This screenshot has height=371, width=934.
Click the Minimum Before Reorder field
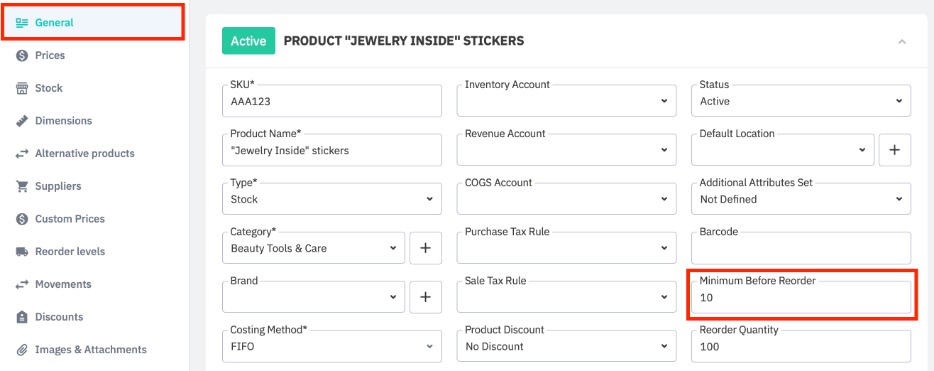(x=801, y=297)
